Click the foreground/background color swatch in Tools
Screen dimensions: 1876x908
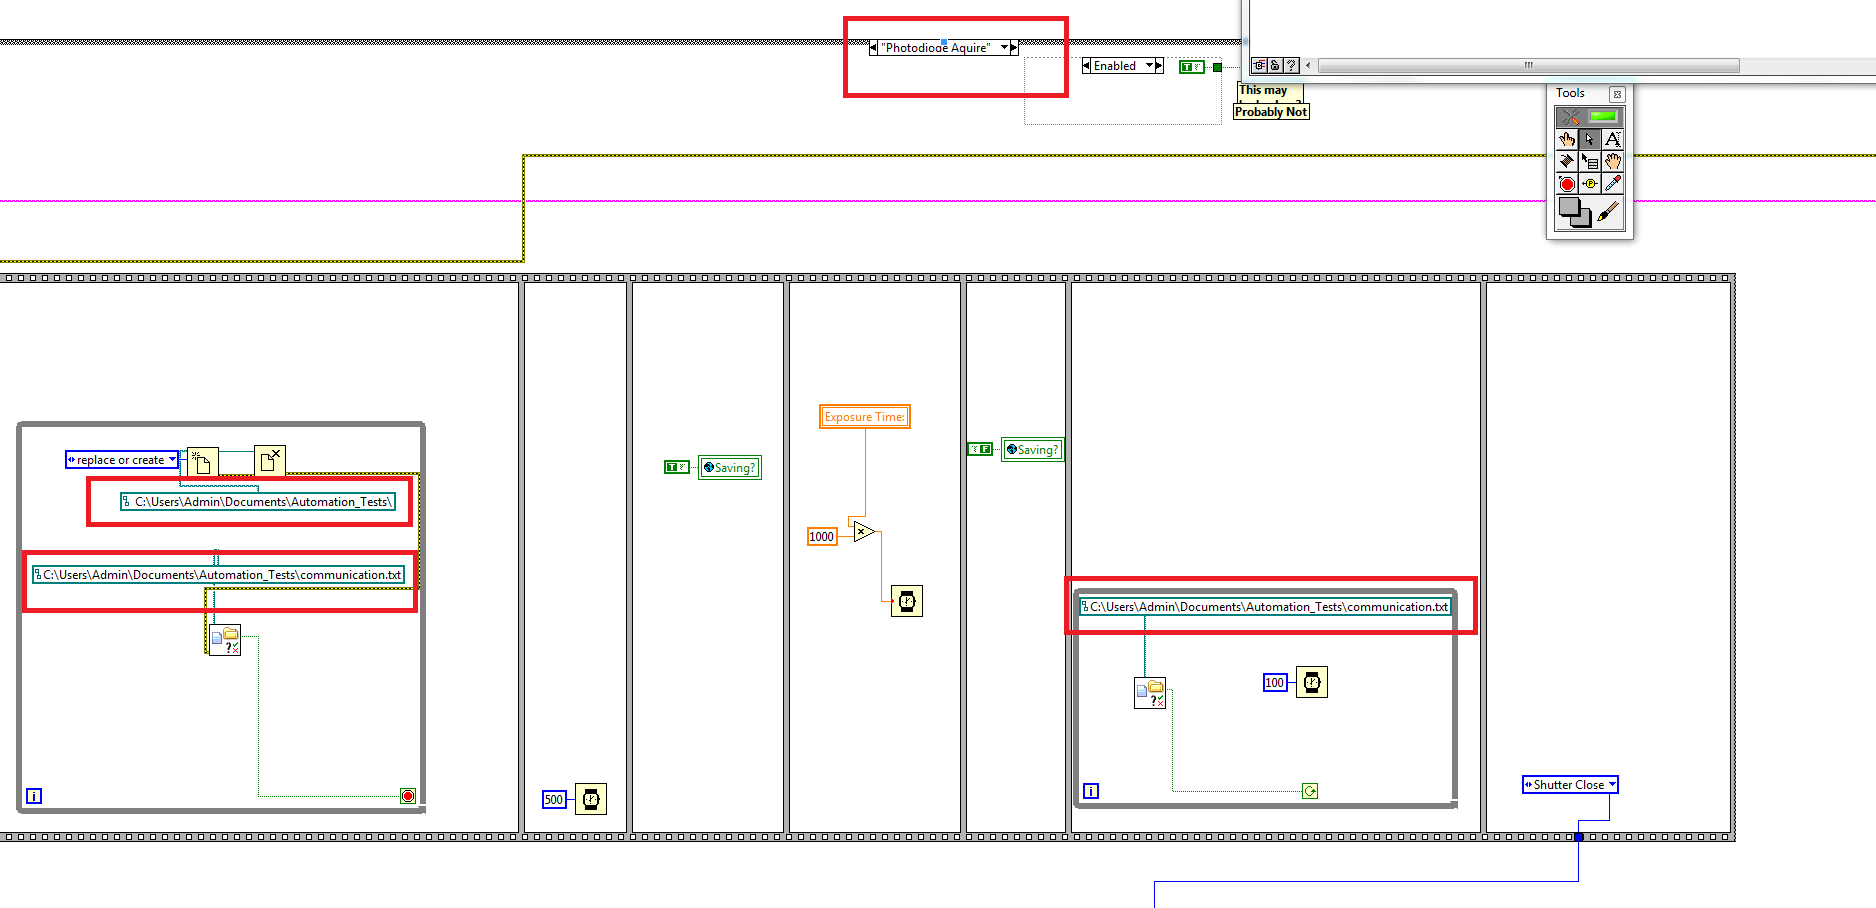[1573, 211]
